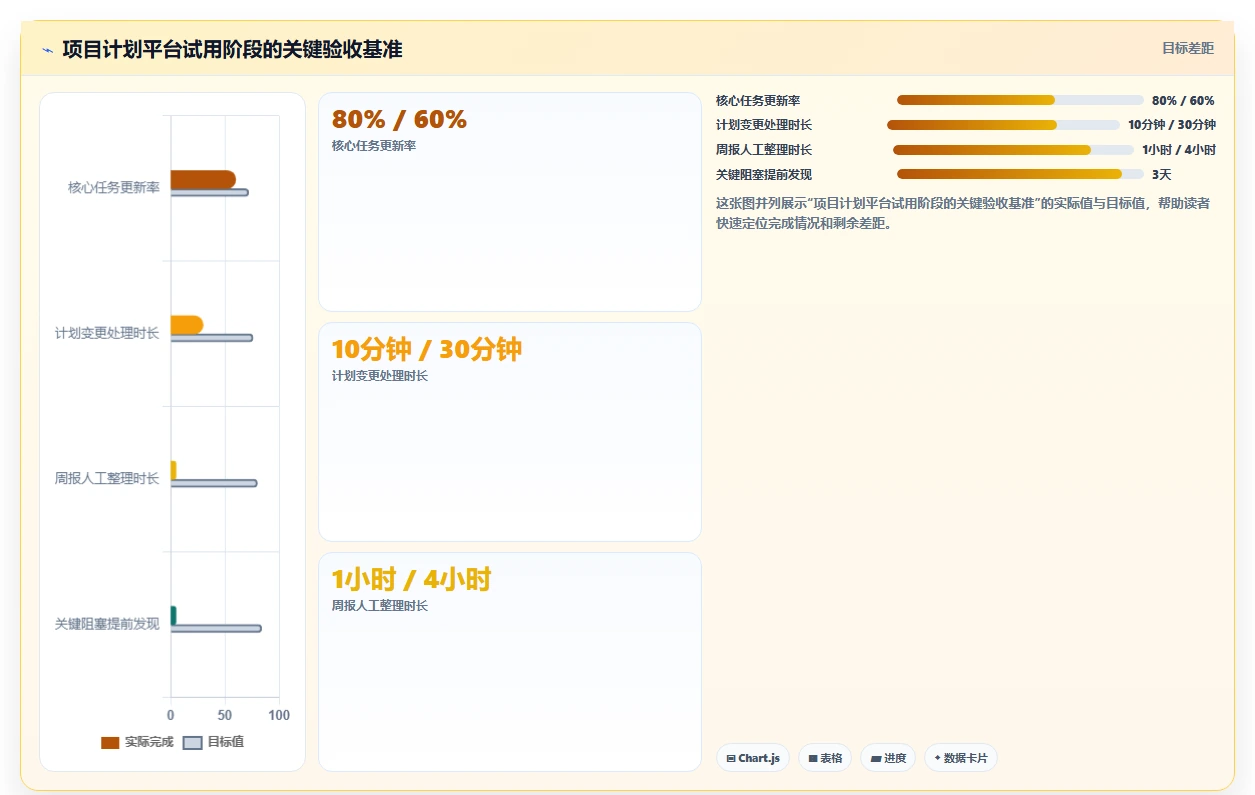
Task: Click the 100 tick on the chart axis
Action: coord(279,715)
